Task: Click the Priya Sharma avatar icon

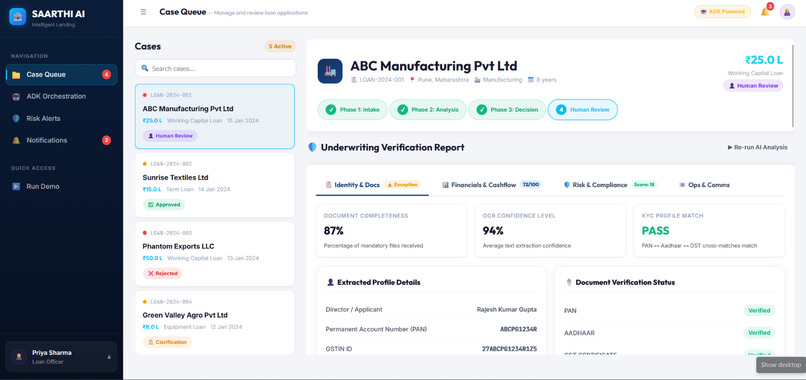Action: 19,356
